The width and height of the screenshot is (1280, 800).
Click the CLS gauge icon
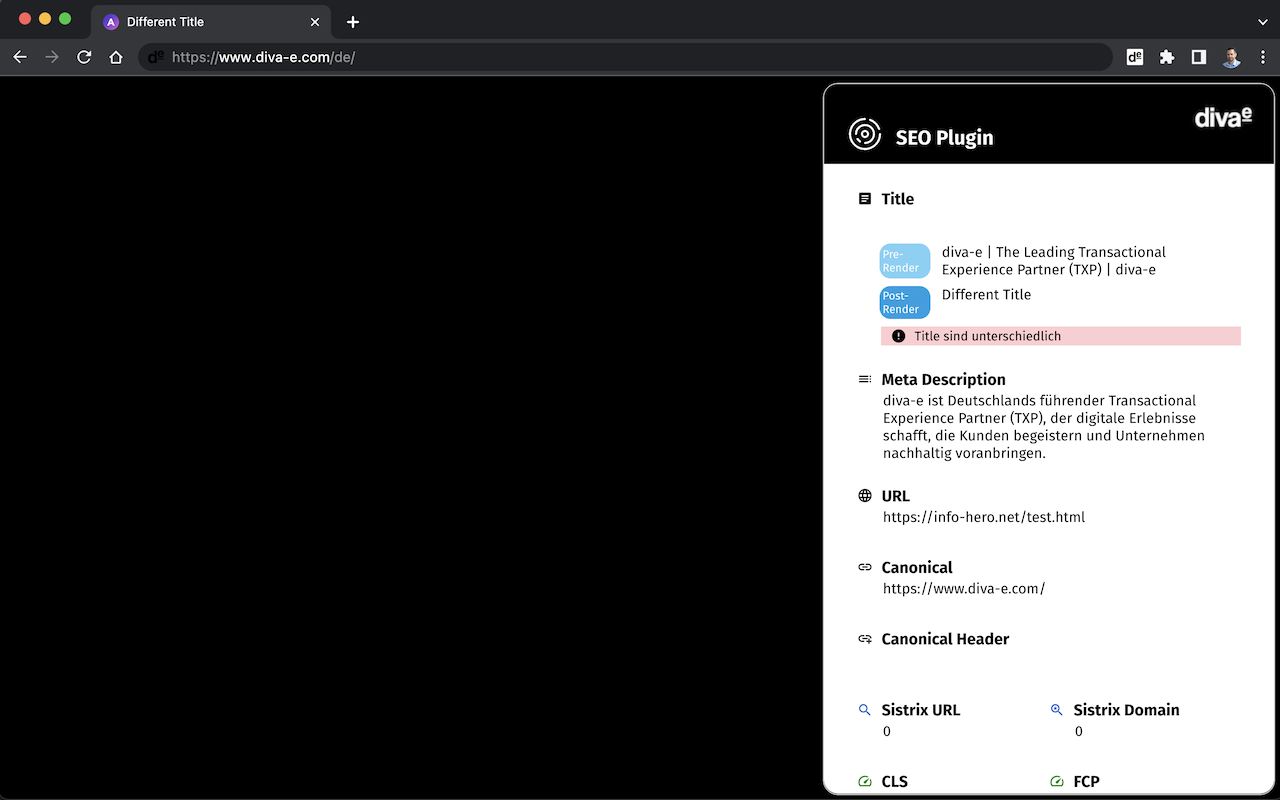pyautogui.click(x=865, y=782)
